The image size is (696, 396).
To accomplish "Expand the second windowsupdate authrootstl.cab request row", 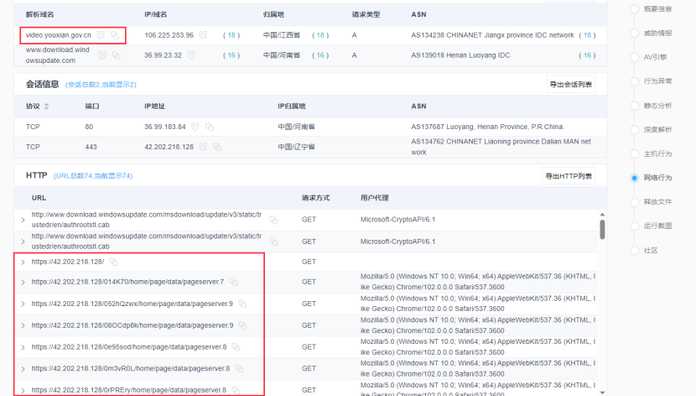I will 23,242.
